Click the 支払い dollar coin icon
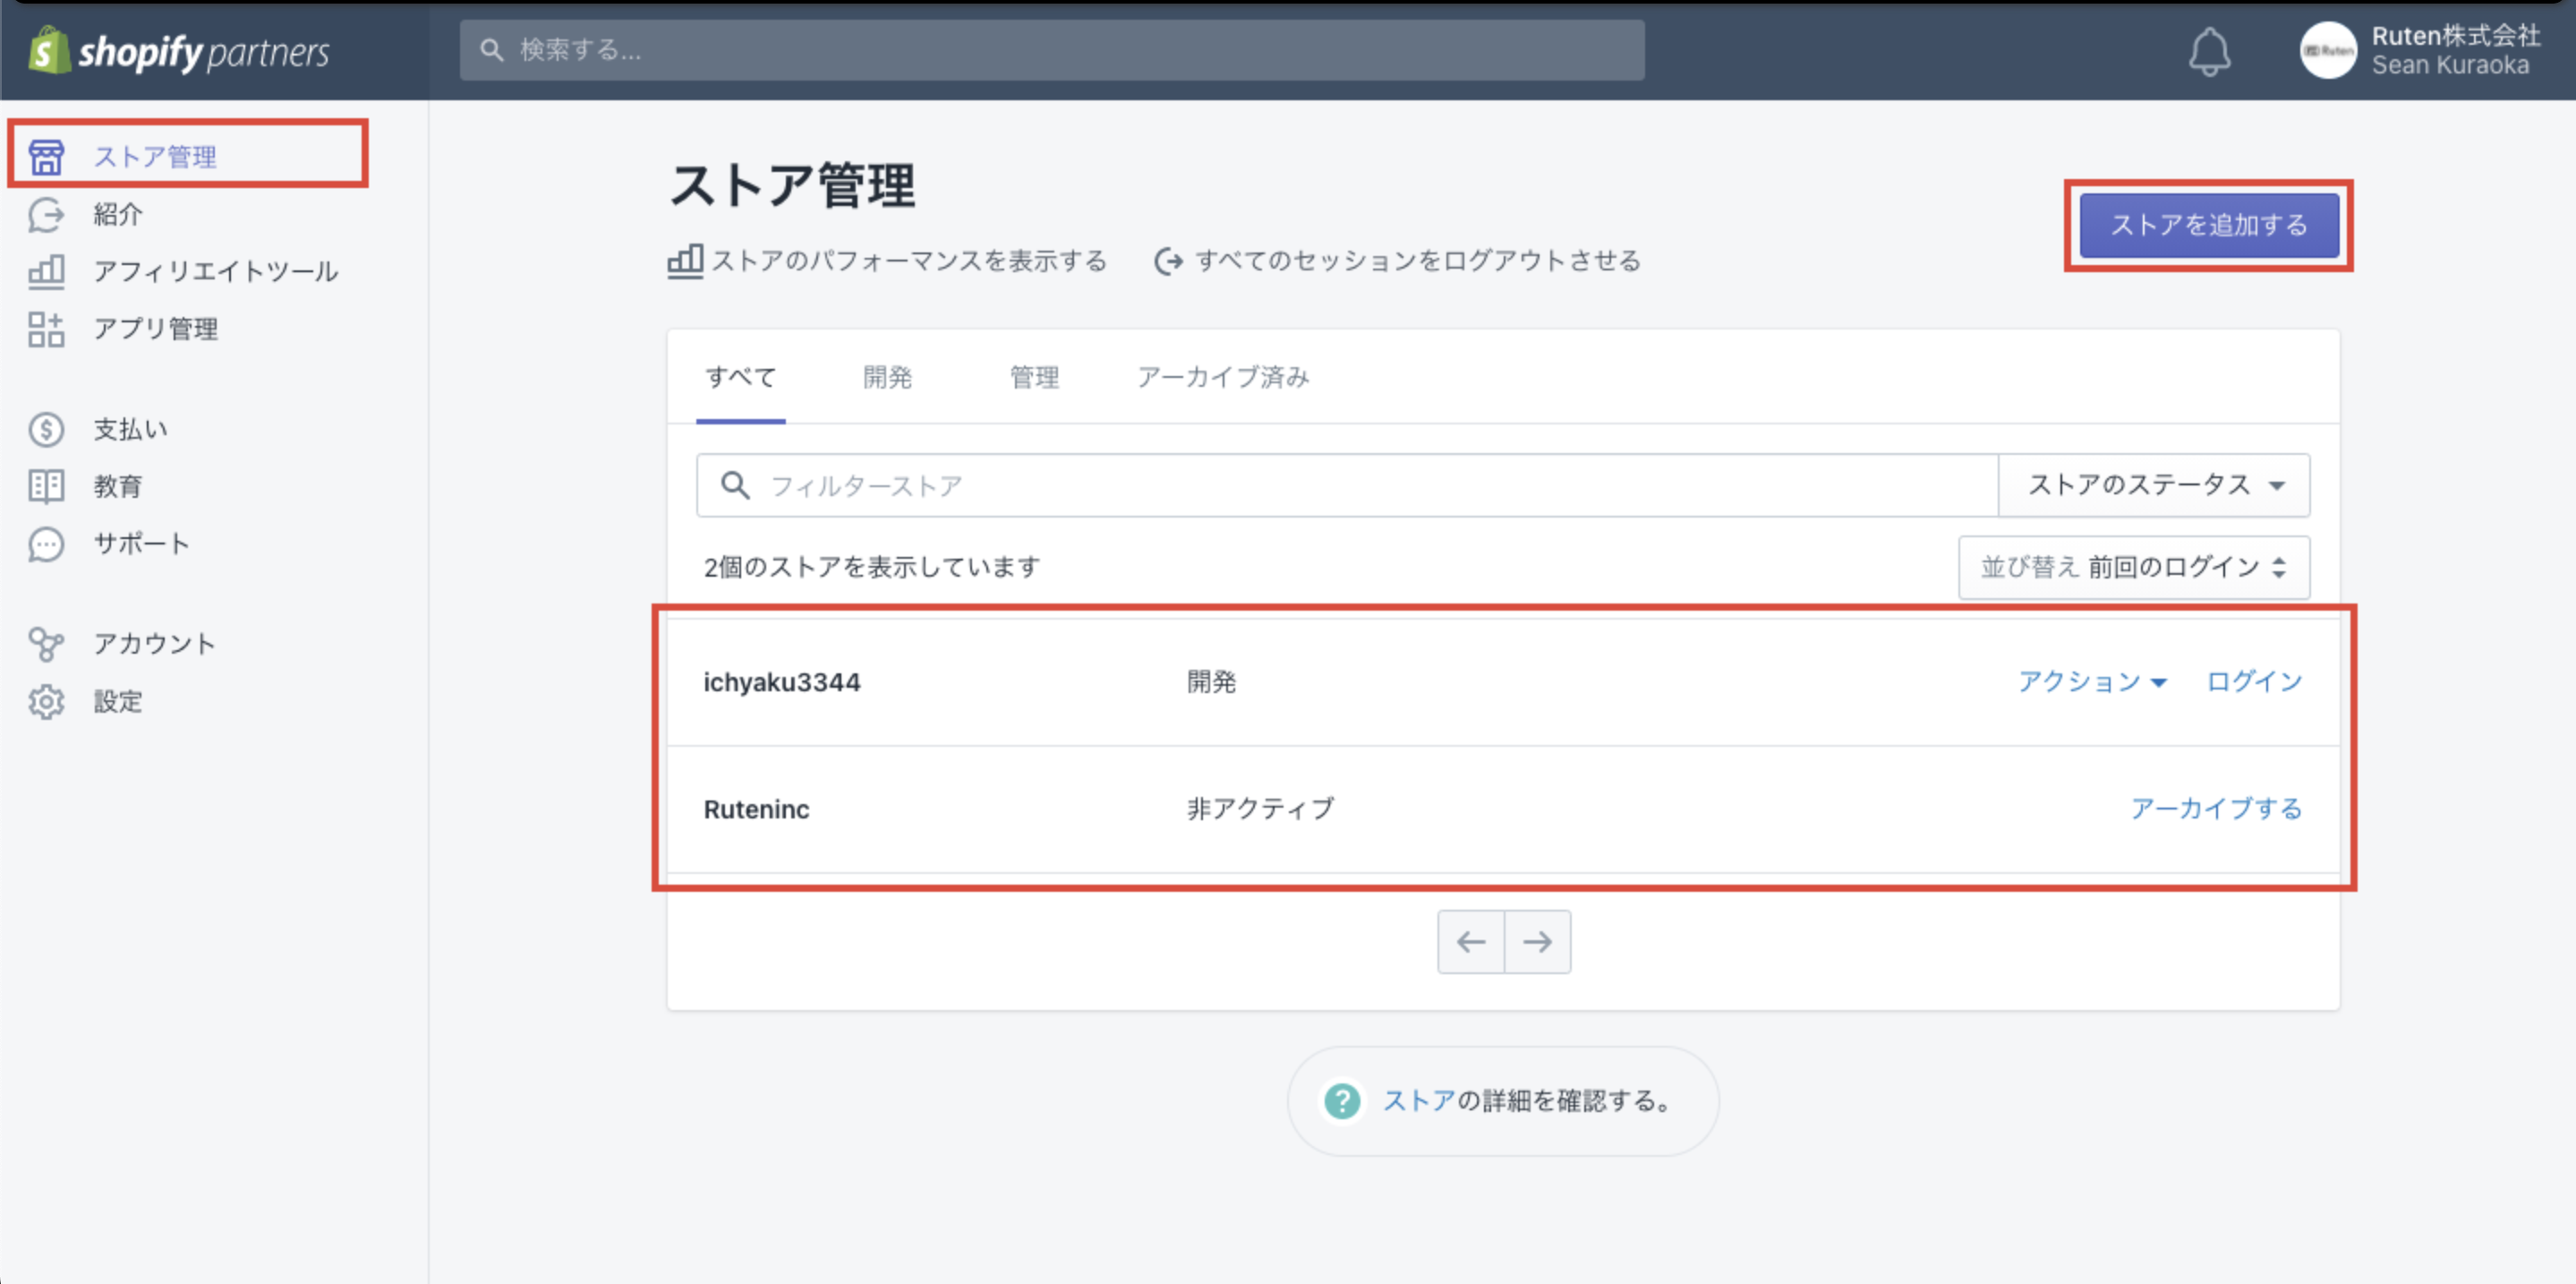The image size is (2576, 1284). tap(46, 429)
